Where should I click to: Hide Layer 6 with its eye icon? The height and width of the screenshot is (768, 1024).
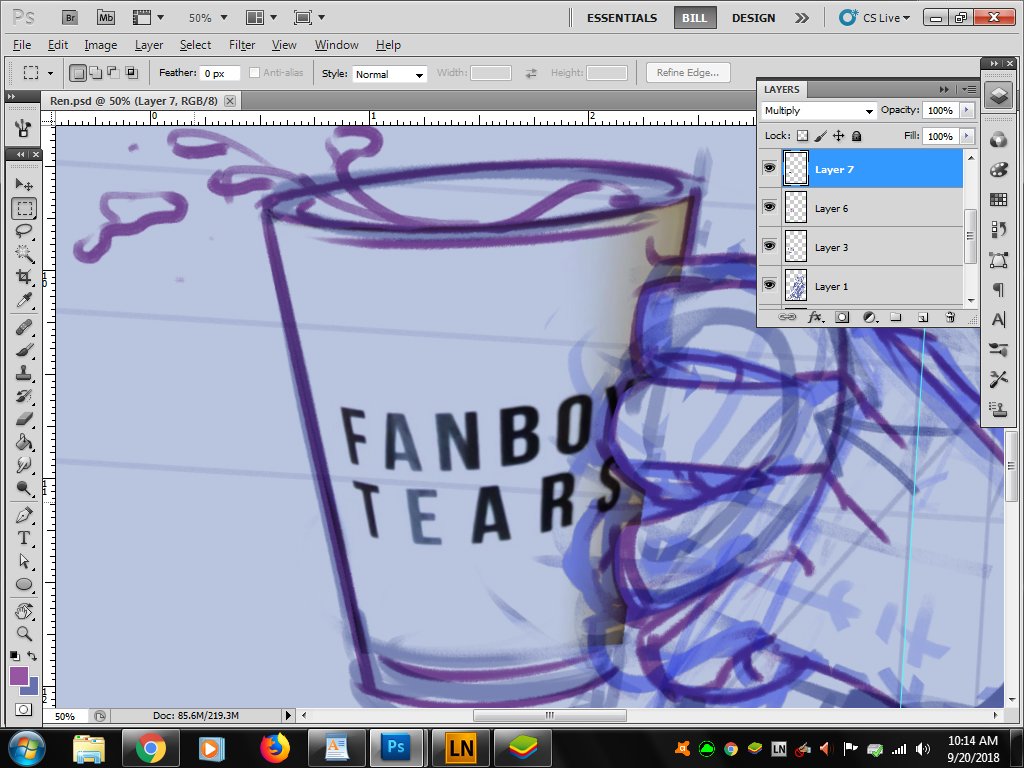(x=769, y=207)
